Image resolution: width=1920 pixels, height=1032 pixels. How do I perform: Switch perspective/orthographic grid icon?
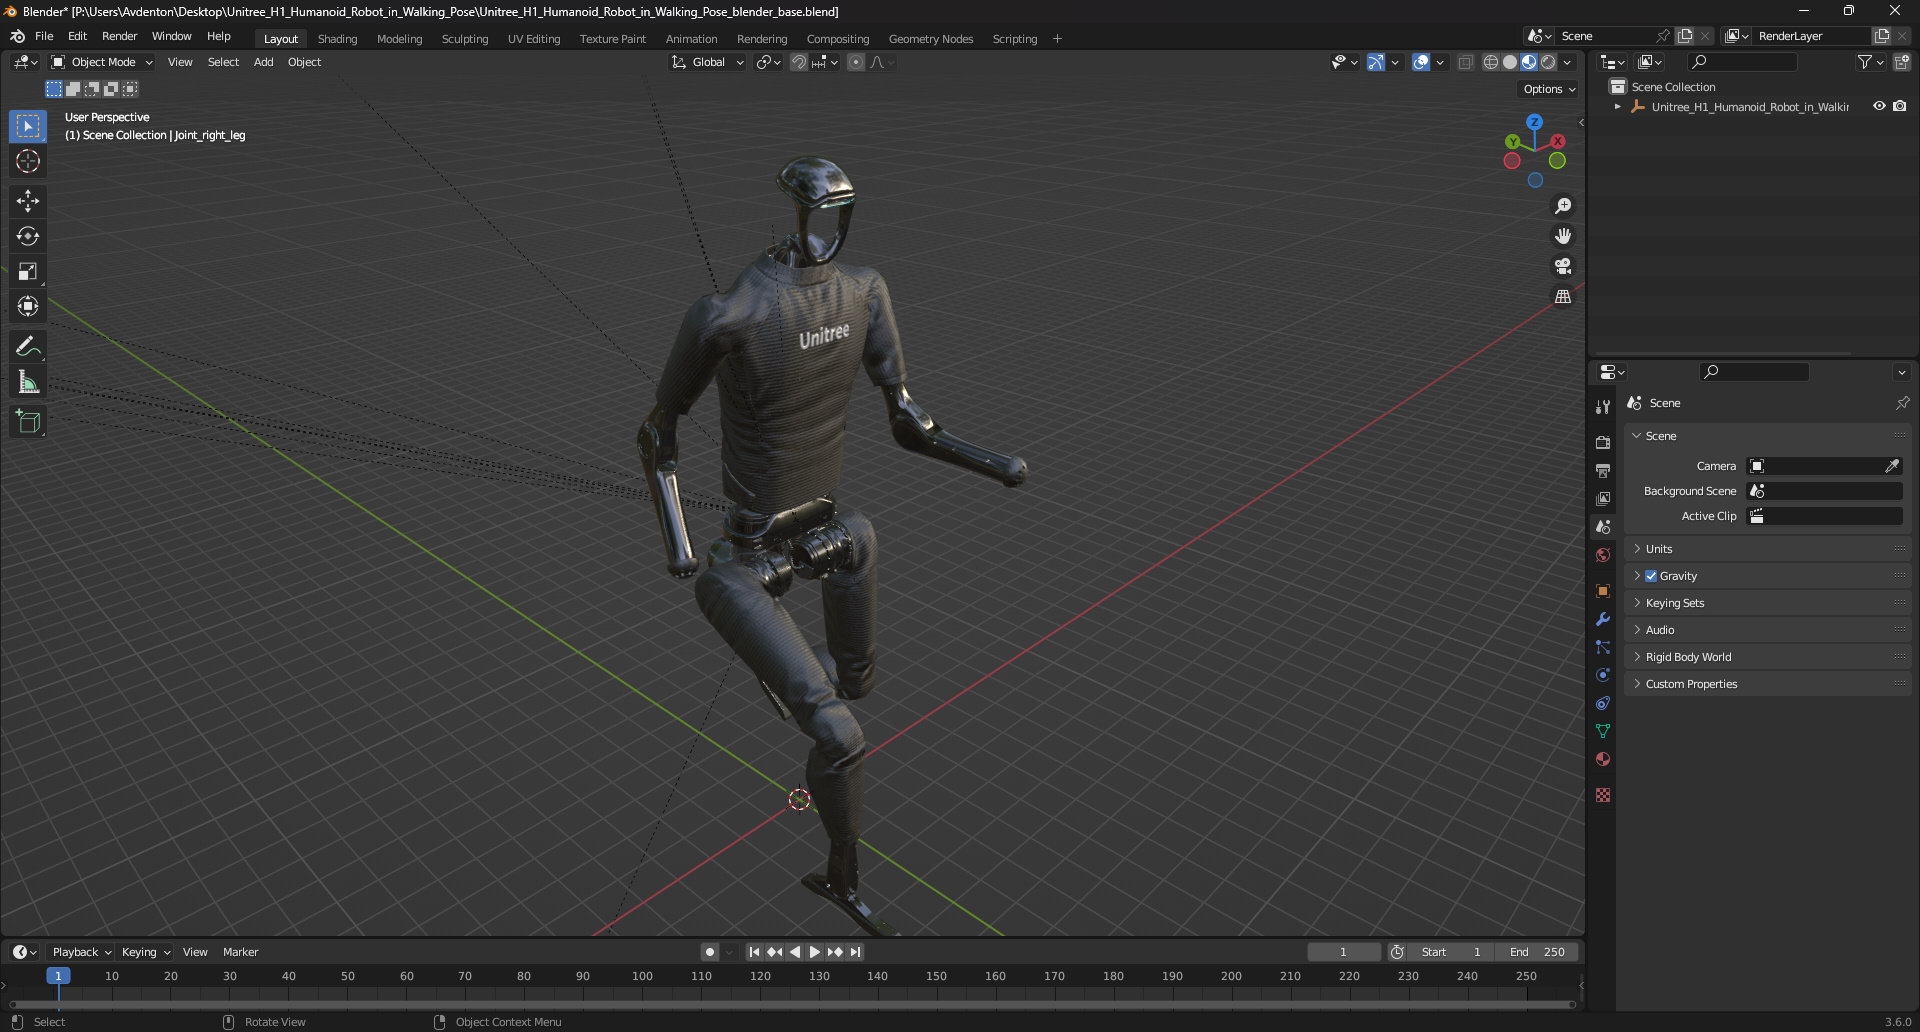pyautogui.click(x=1563, y=297)
